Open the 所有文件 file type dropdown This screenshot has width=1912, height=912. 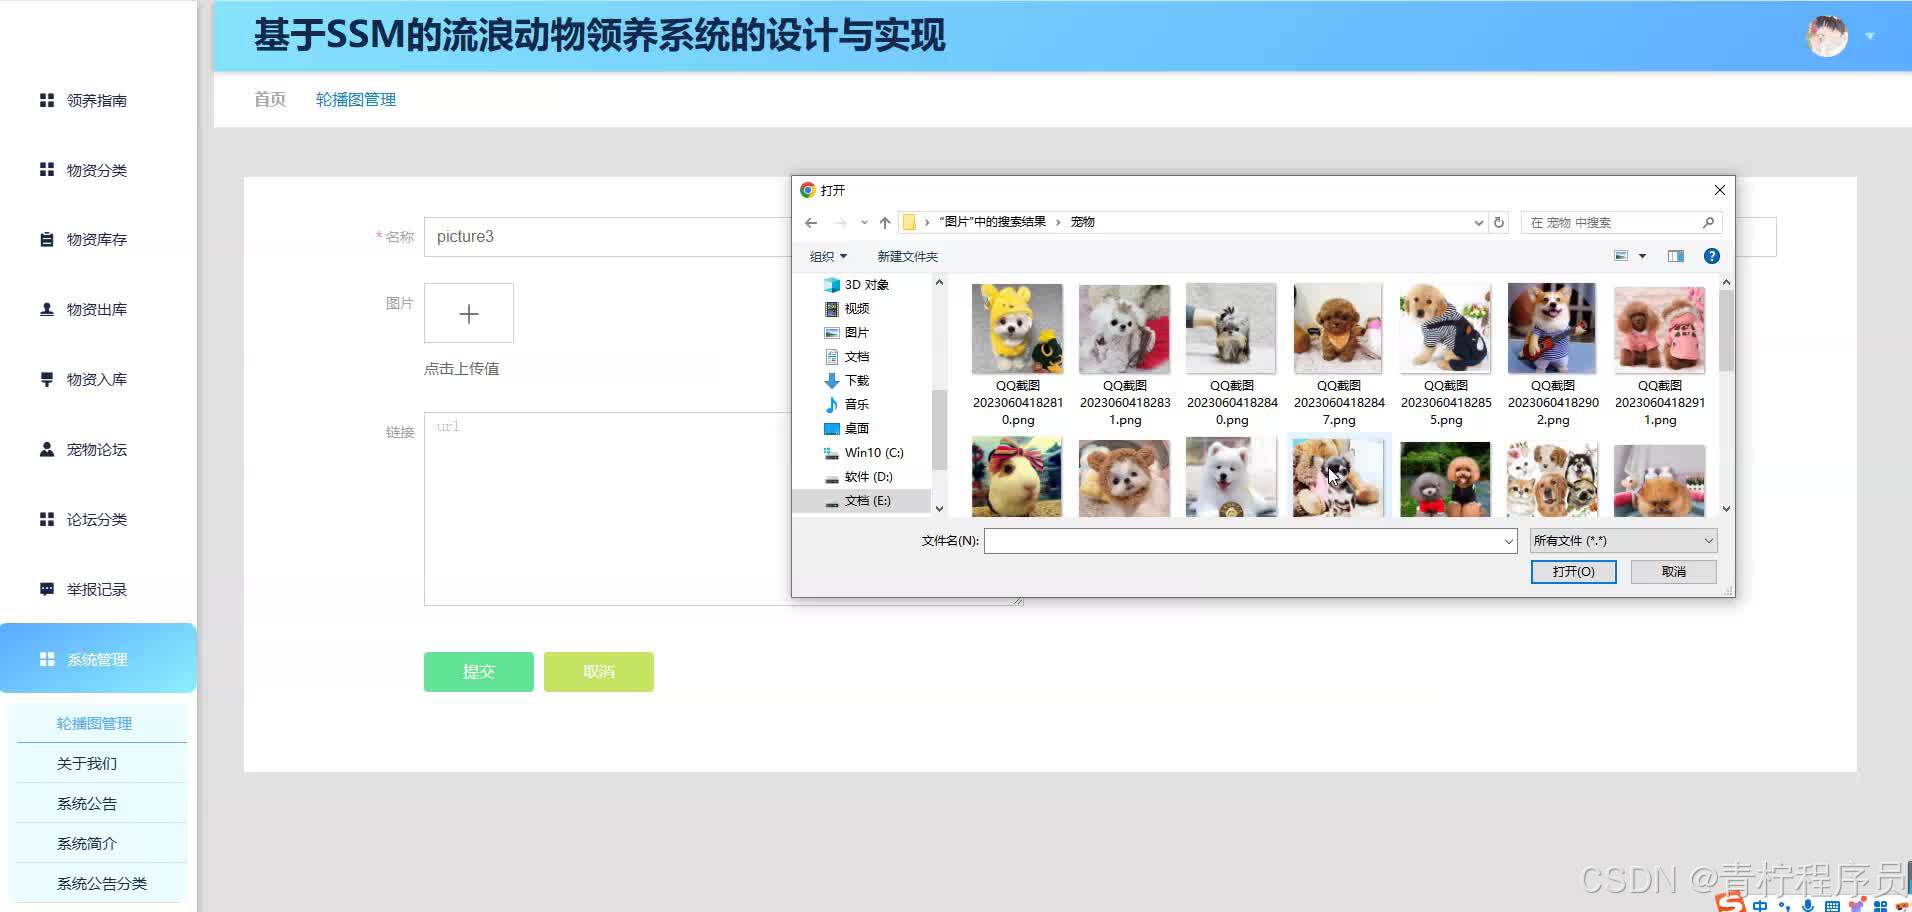(x=1621, y=540)
